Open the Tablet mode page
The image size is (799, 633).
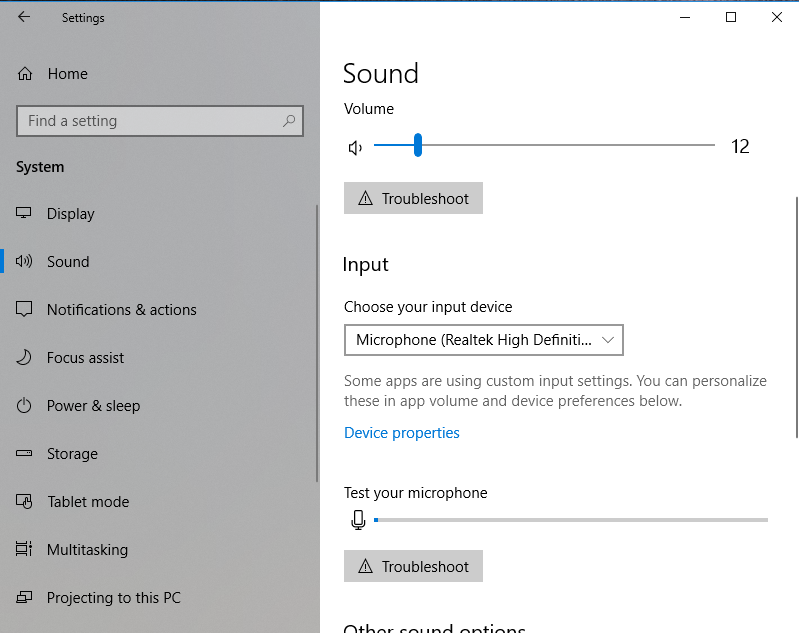(x=88, y=502)
